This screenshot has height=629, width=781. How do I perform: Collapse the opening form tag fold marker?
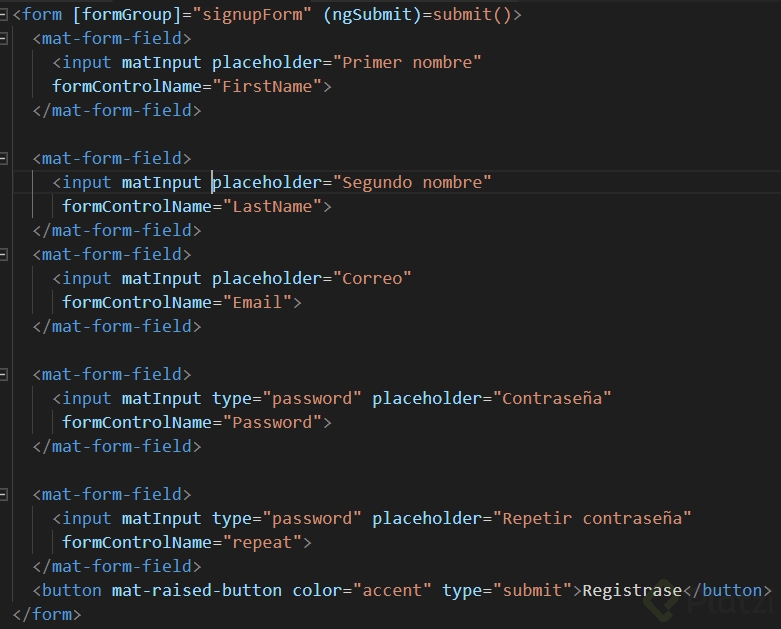[6, 15]
